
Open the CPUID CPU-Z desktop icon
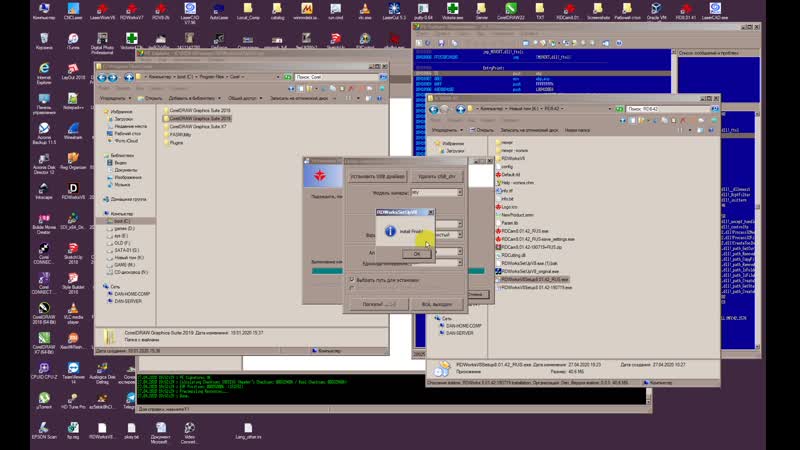point(44,370)
